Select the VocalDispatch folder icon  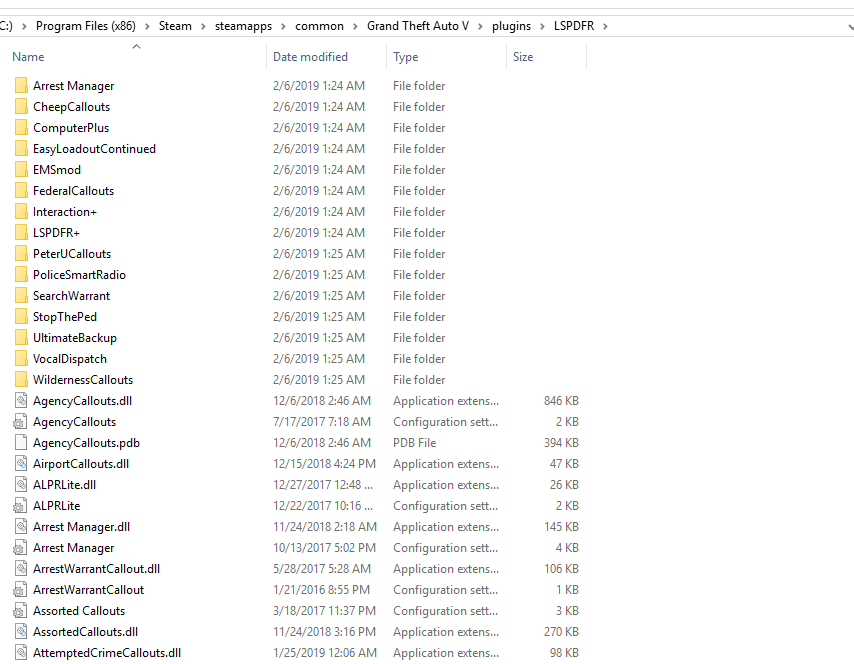pos(21,358)
